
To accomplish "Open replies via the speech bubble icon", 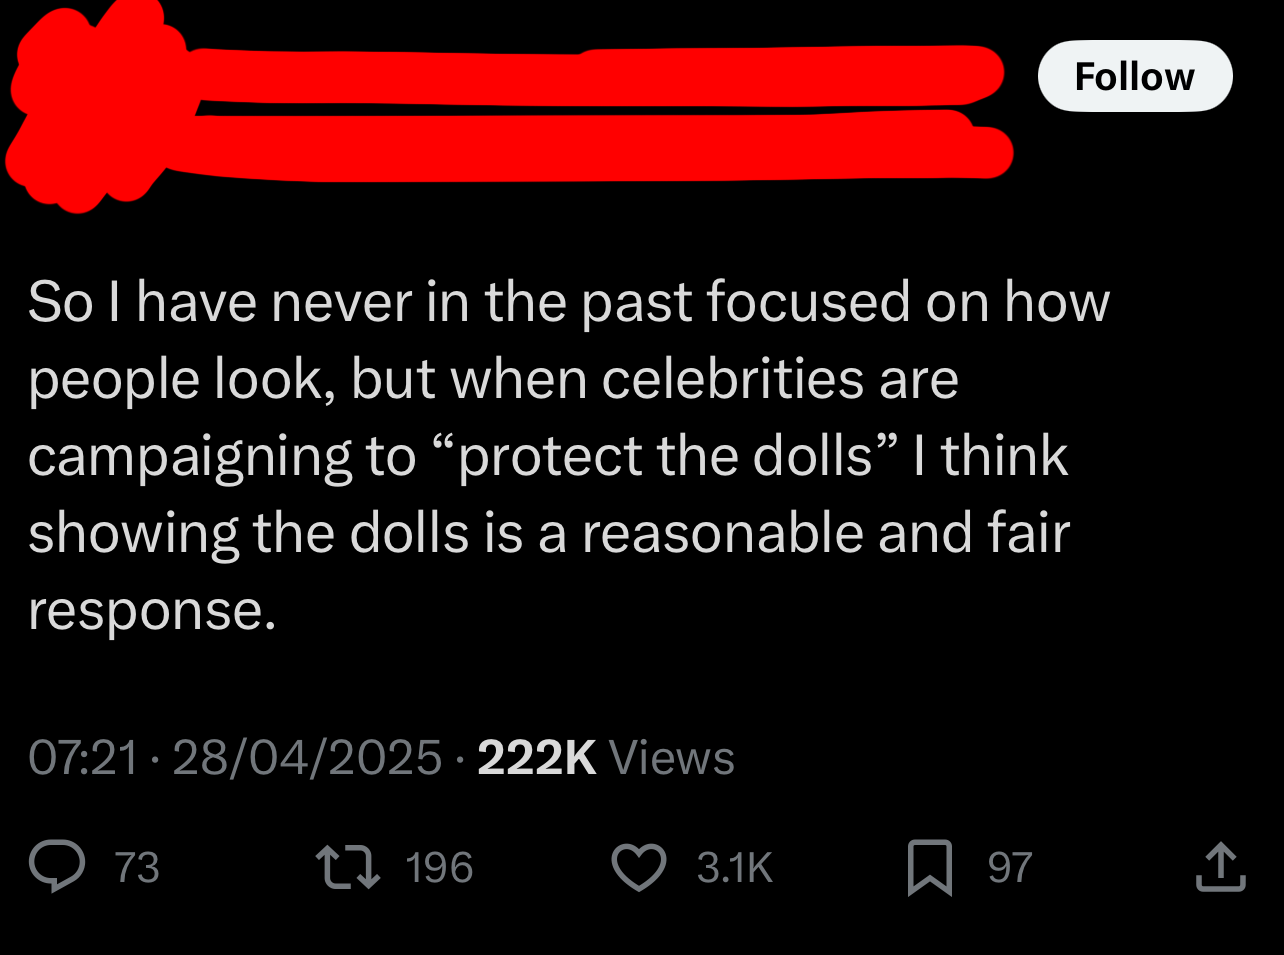I will pyautogui.click(x=57, y=866).
